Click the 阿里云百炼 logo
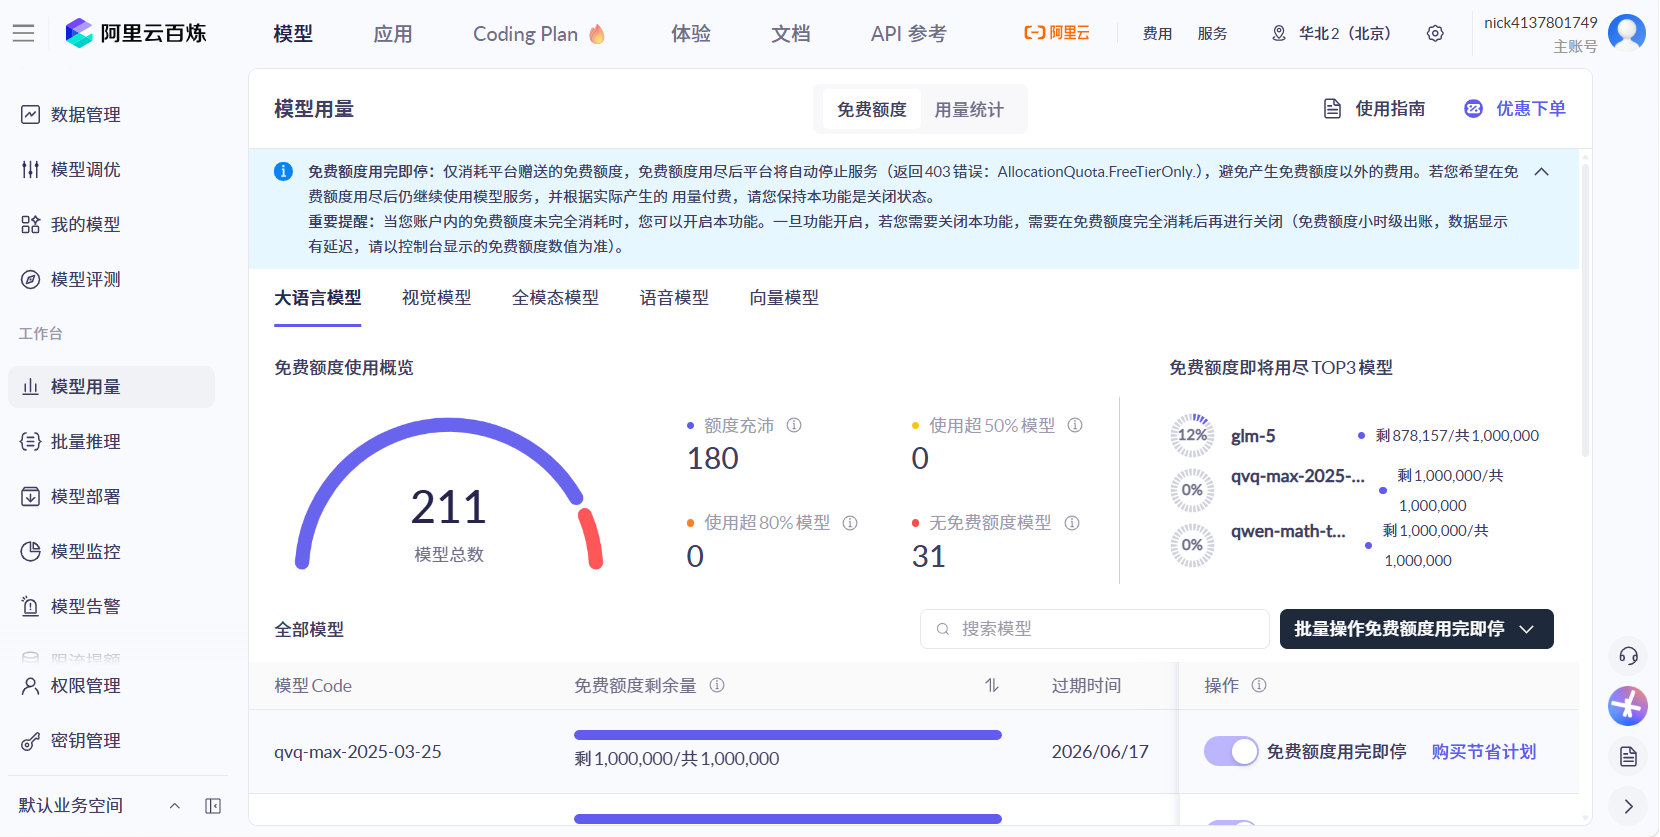1660x837 pixels. [x=136, y=33]
